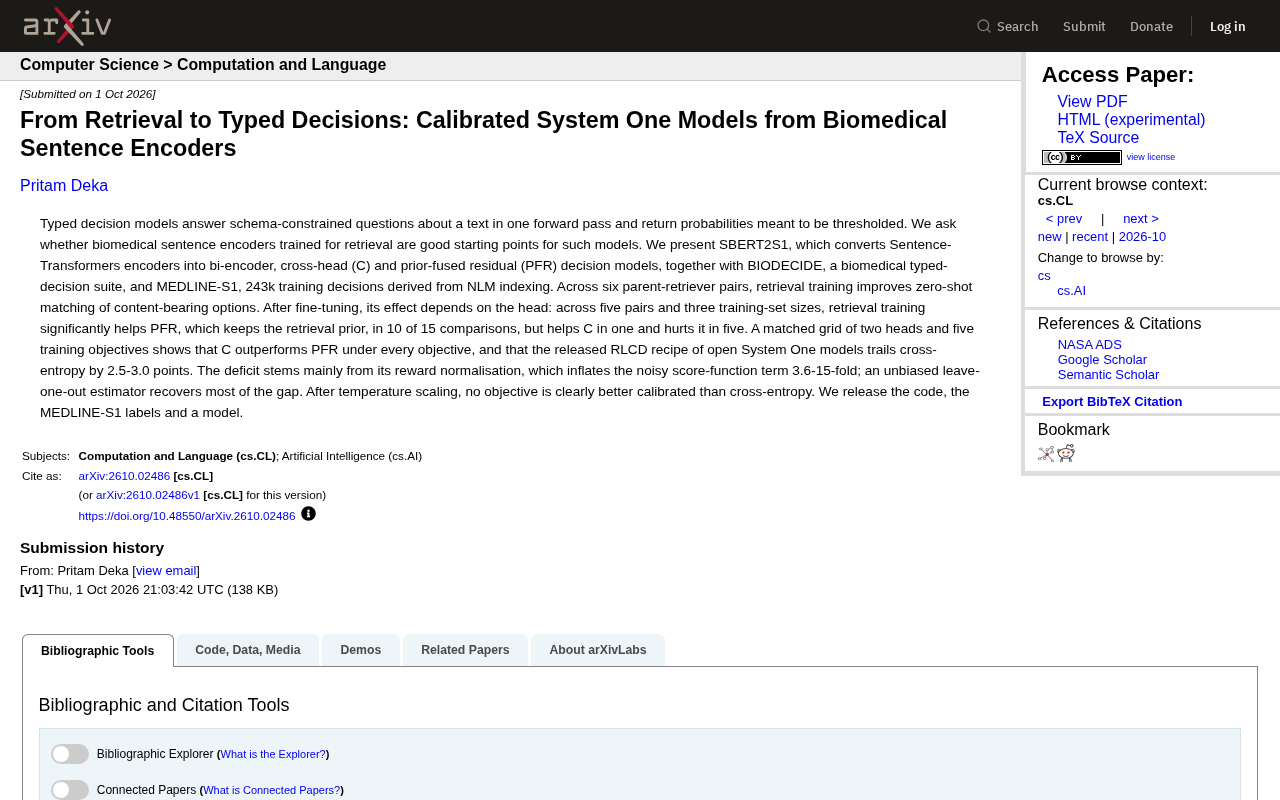This screenshot has width=1280, height=800.
Task: Click the arXiv:2610.02486 identifier link
Action: 124,476
